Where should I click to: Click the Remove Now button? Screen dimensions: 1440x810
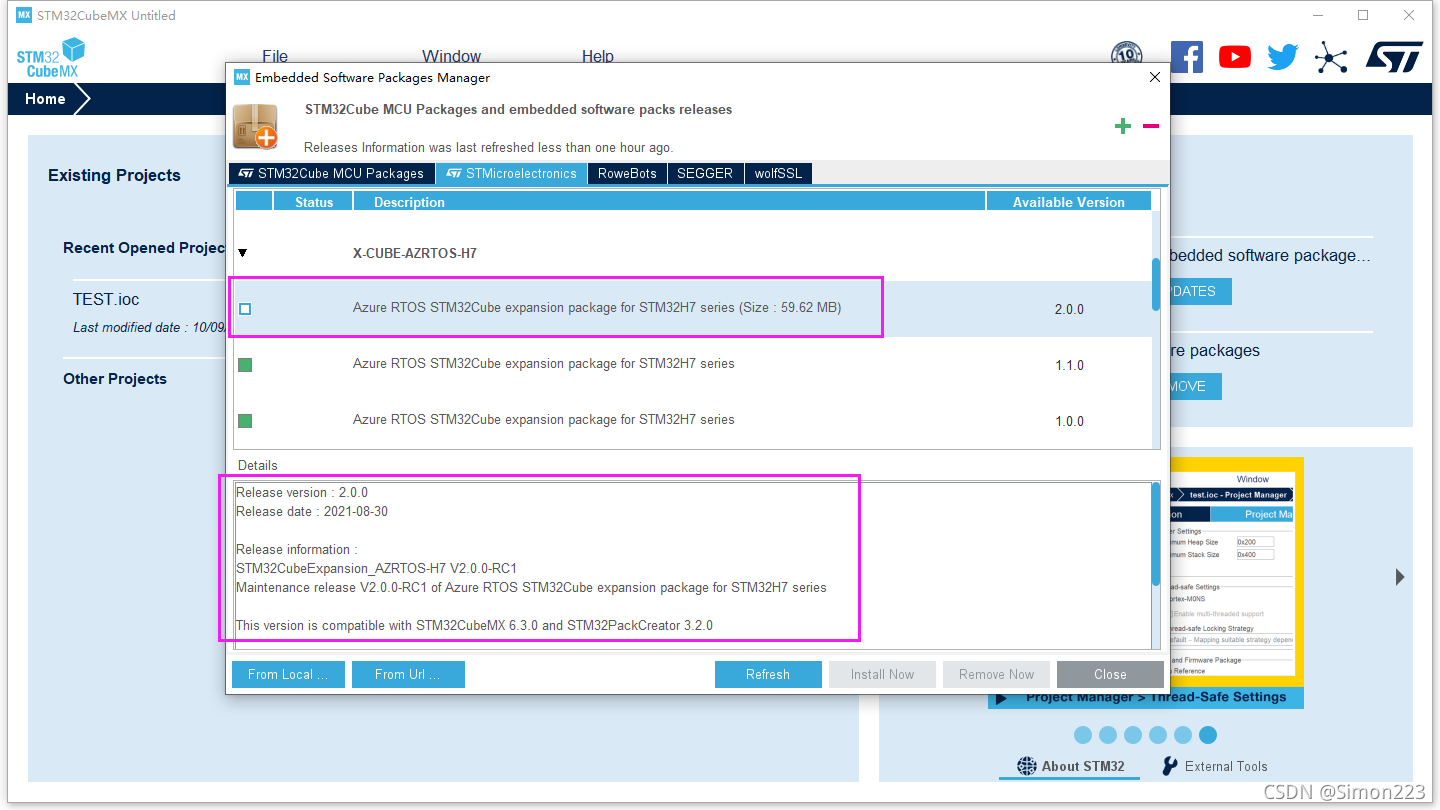pyautogui.click(x=996, y=674)
